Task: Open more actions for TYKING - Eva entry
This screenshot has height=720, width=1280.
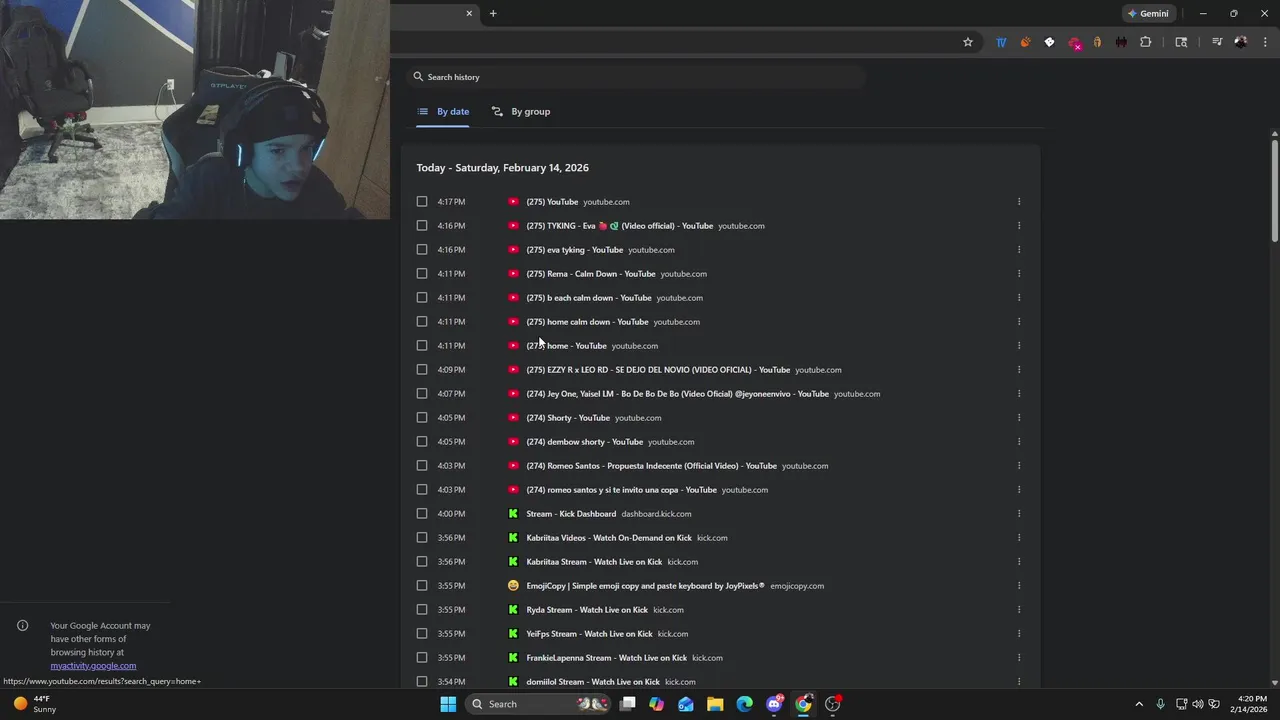Action: click(x=1019, y=225)
